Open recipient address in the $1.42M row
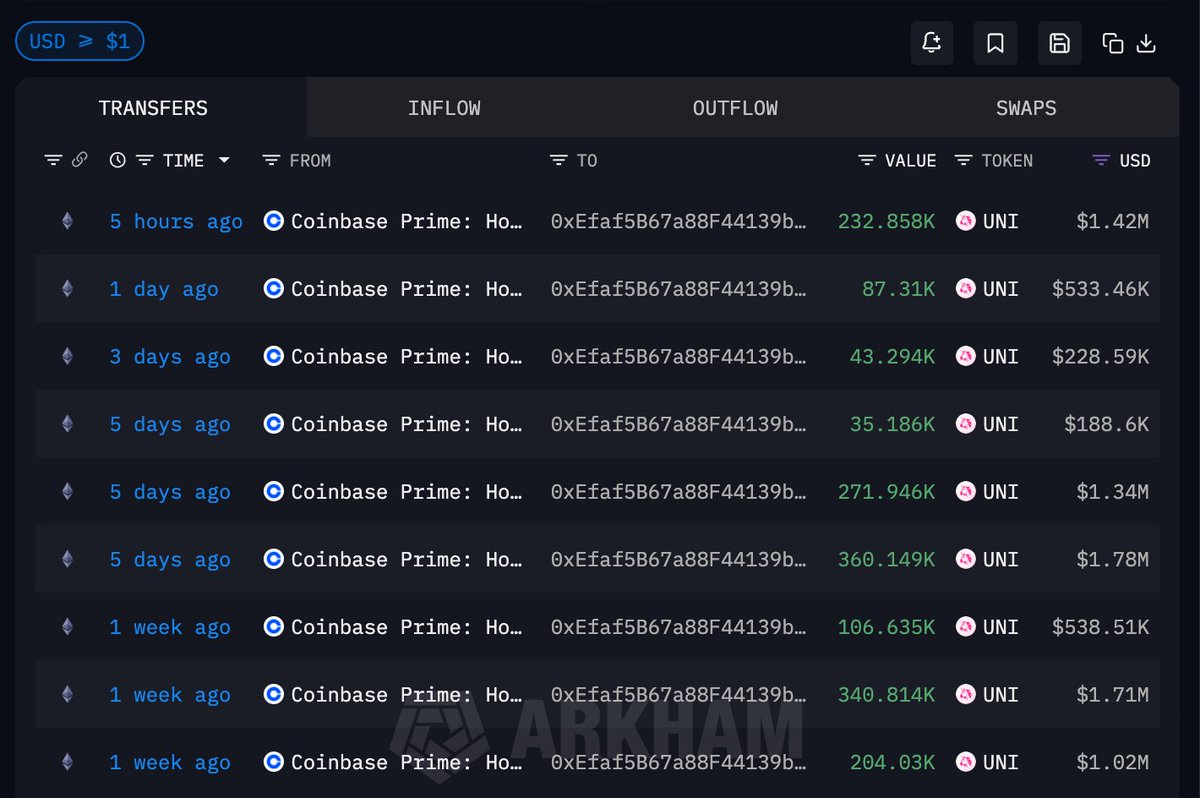Viewport: 1200px width, 798px height. point(679,222)
